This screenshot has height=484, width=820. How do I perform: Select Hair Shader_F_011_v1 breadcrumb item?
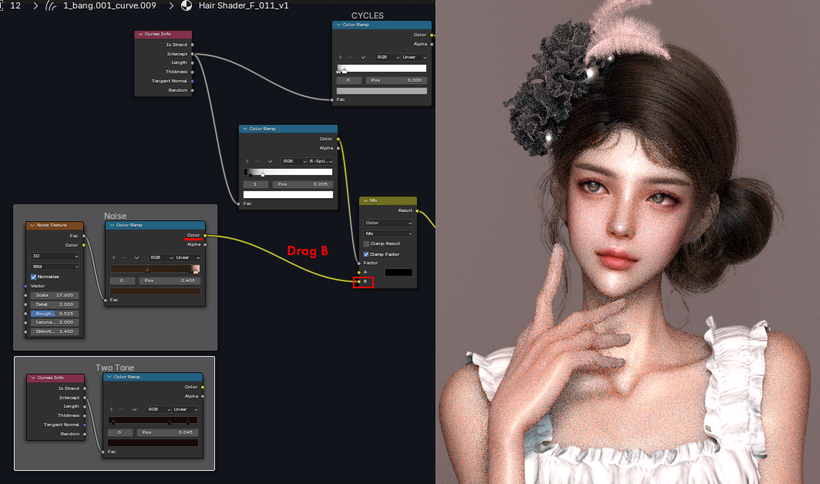[243, 6]
